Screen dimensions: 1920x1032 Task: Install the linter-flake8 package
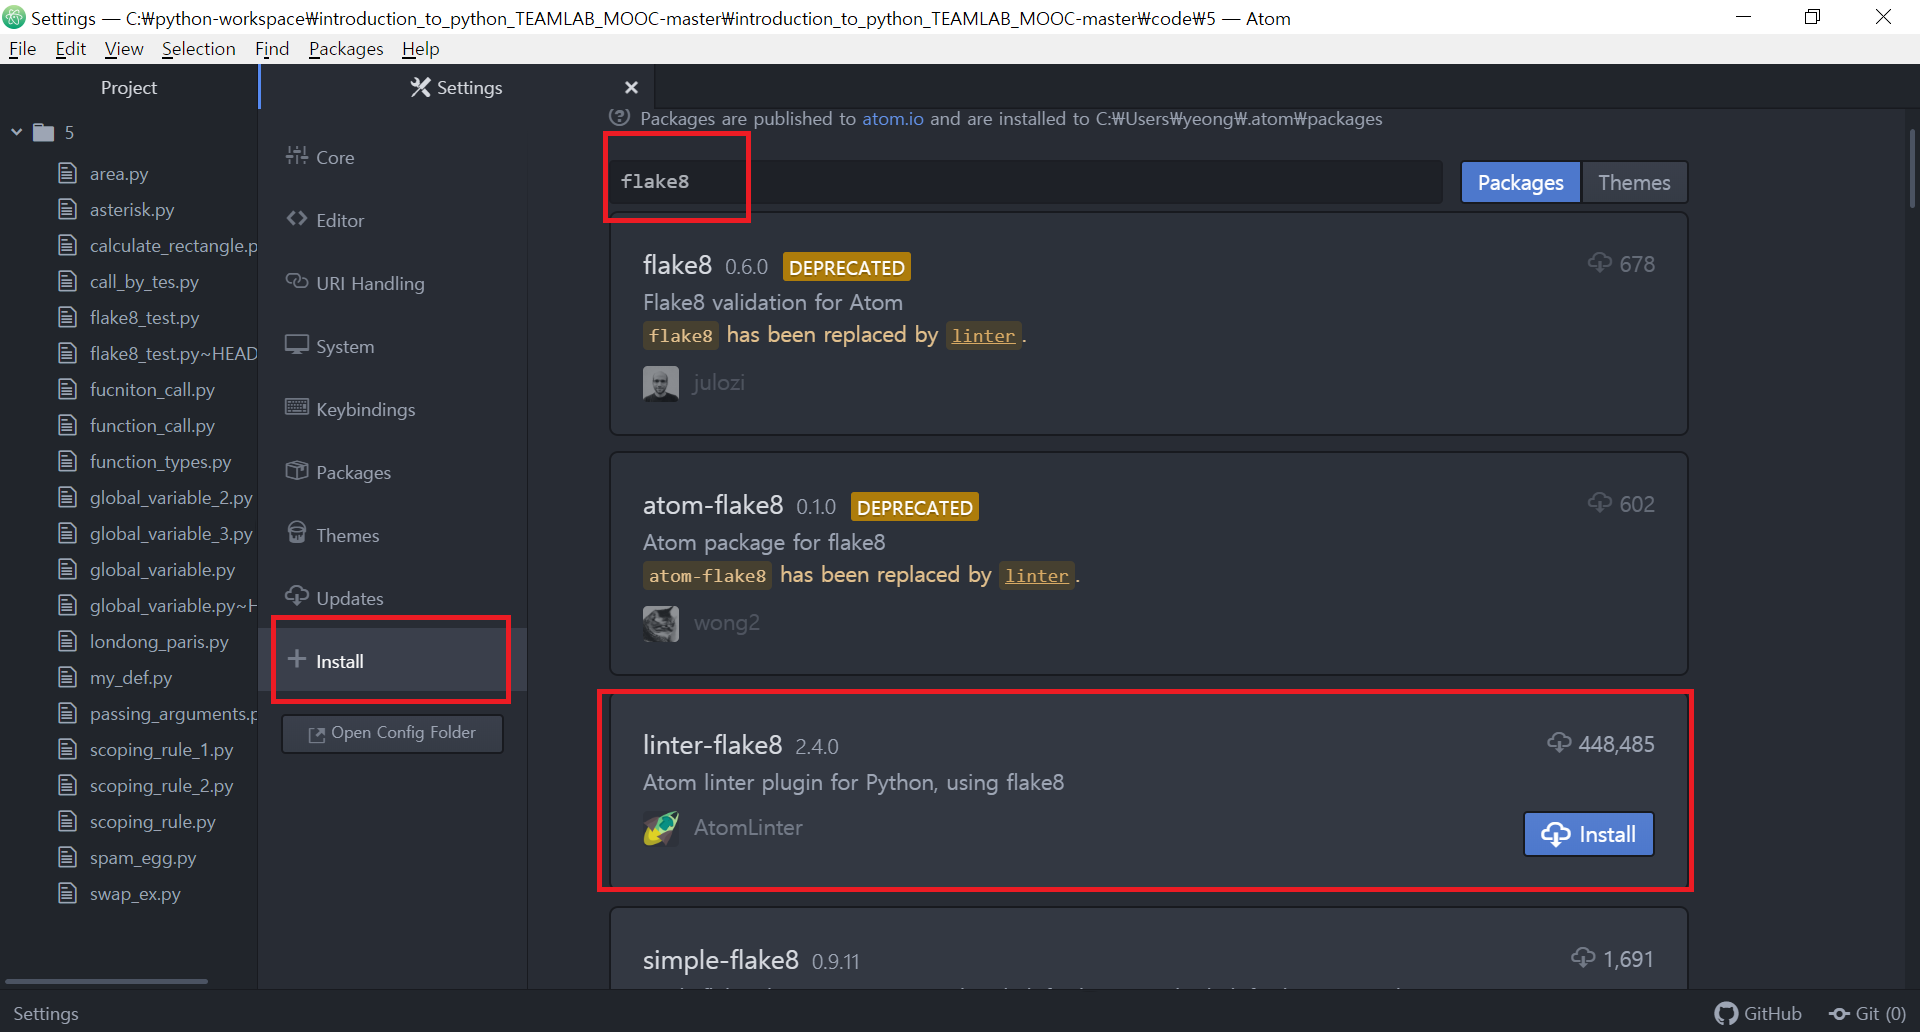(x=1588, y=834)
